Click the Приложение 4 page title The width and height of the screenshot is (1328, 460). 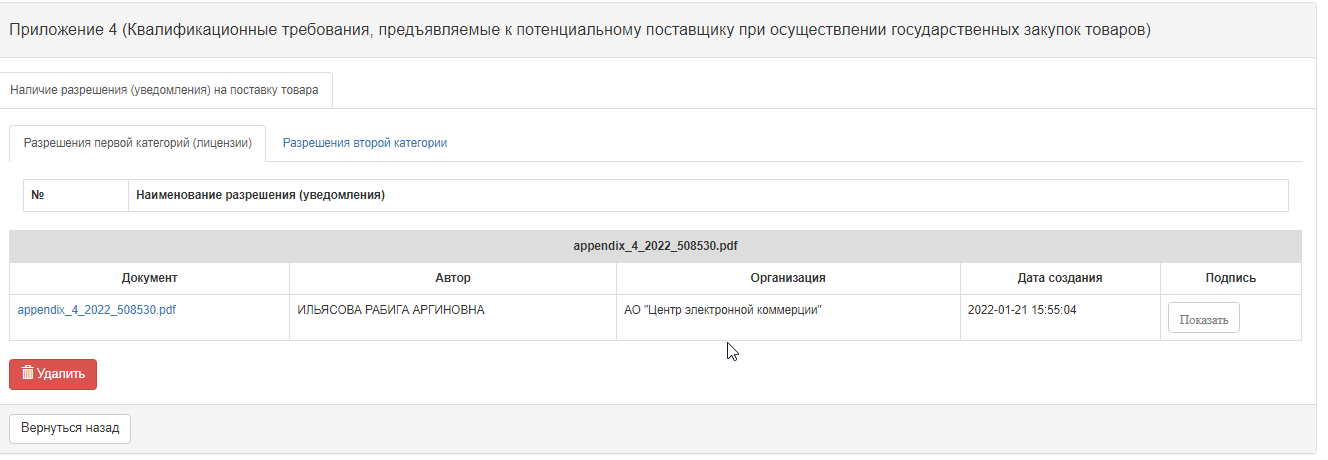(x=580, y=30)
